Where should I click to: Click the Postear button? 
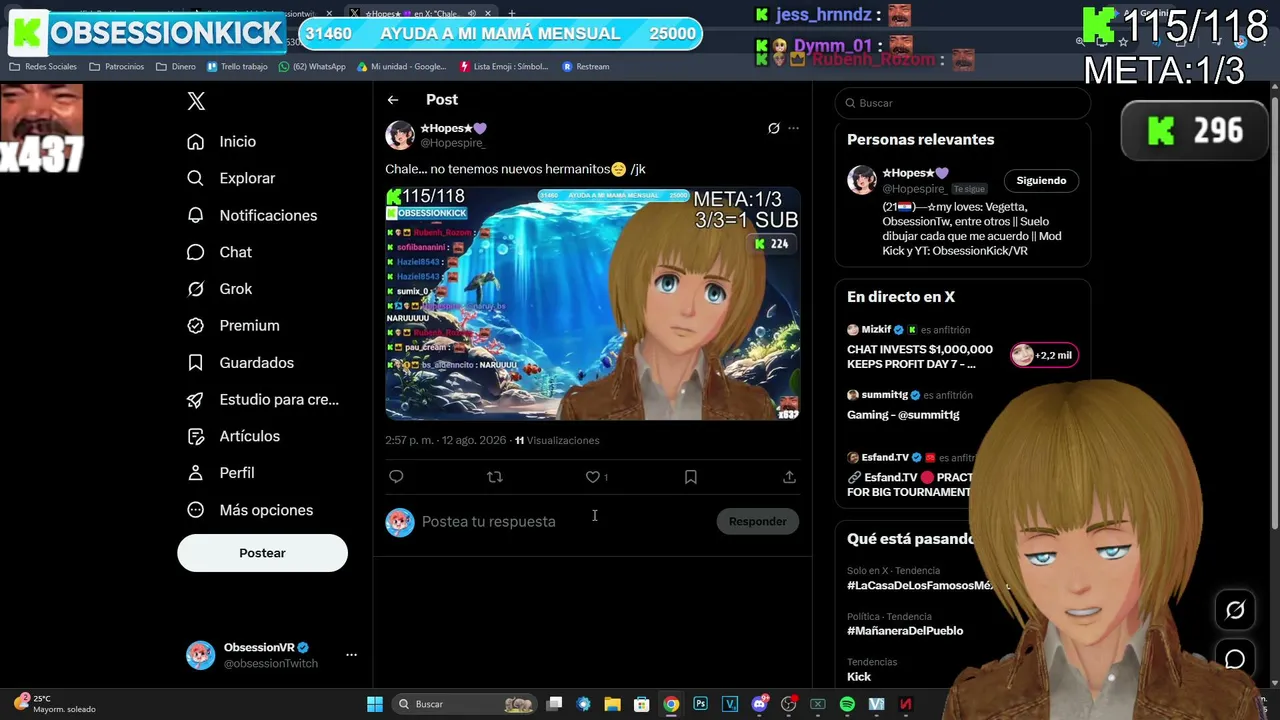pyautogui.click(x=262, y=553)
